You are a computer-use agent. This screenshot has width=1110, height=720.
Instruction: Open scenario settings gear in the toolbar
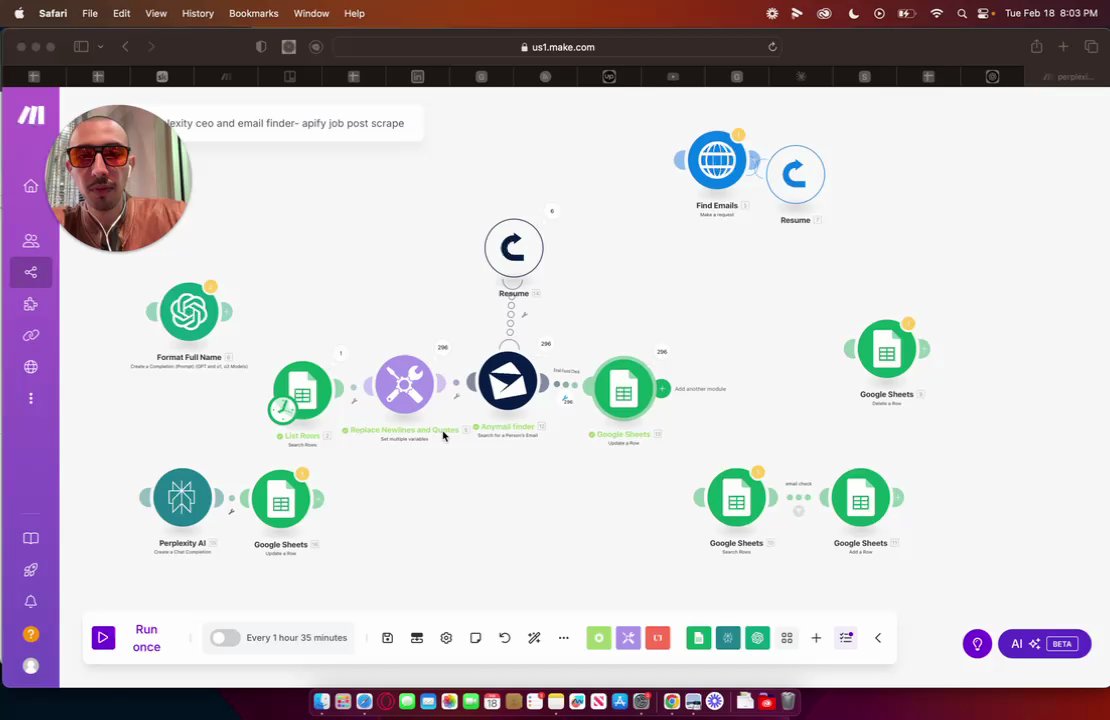pyautogui.click(x=446, y=638)
